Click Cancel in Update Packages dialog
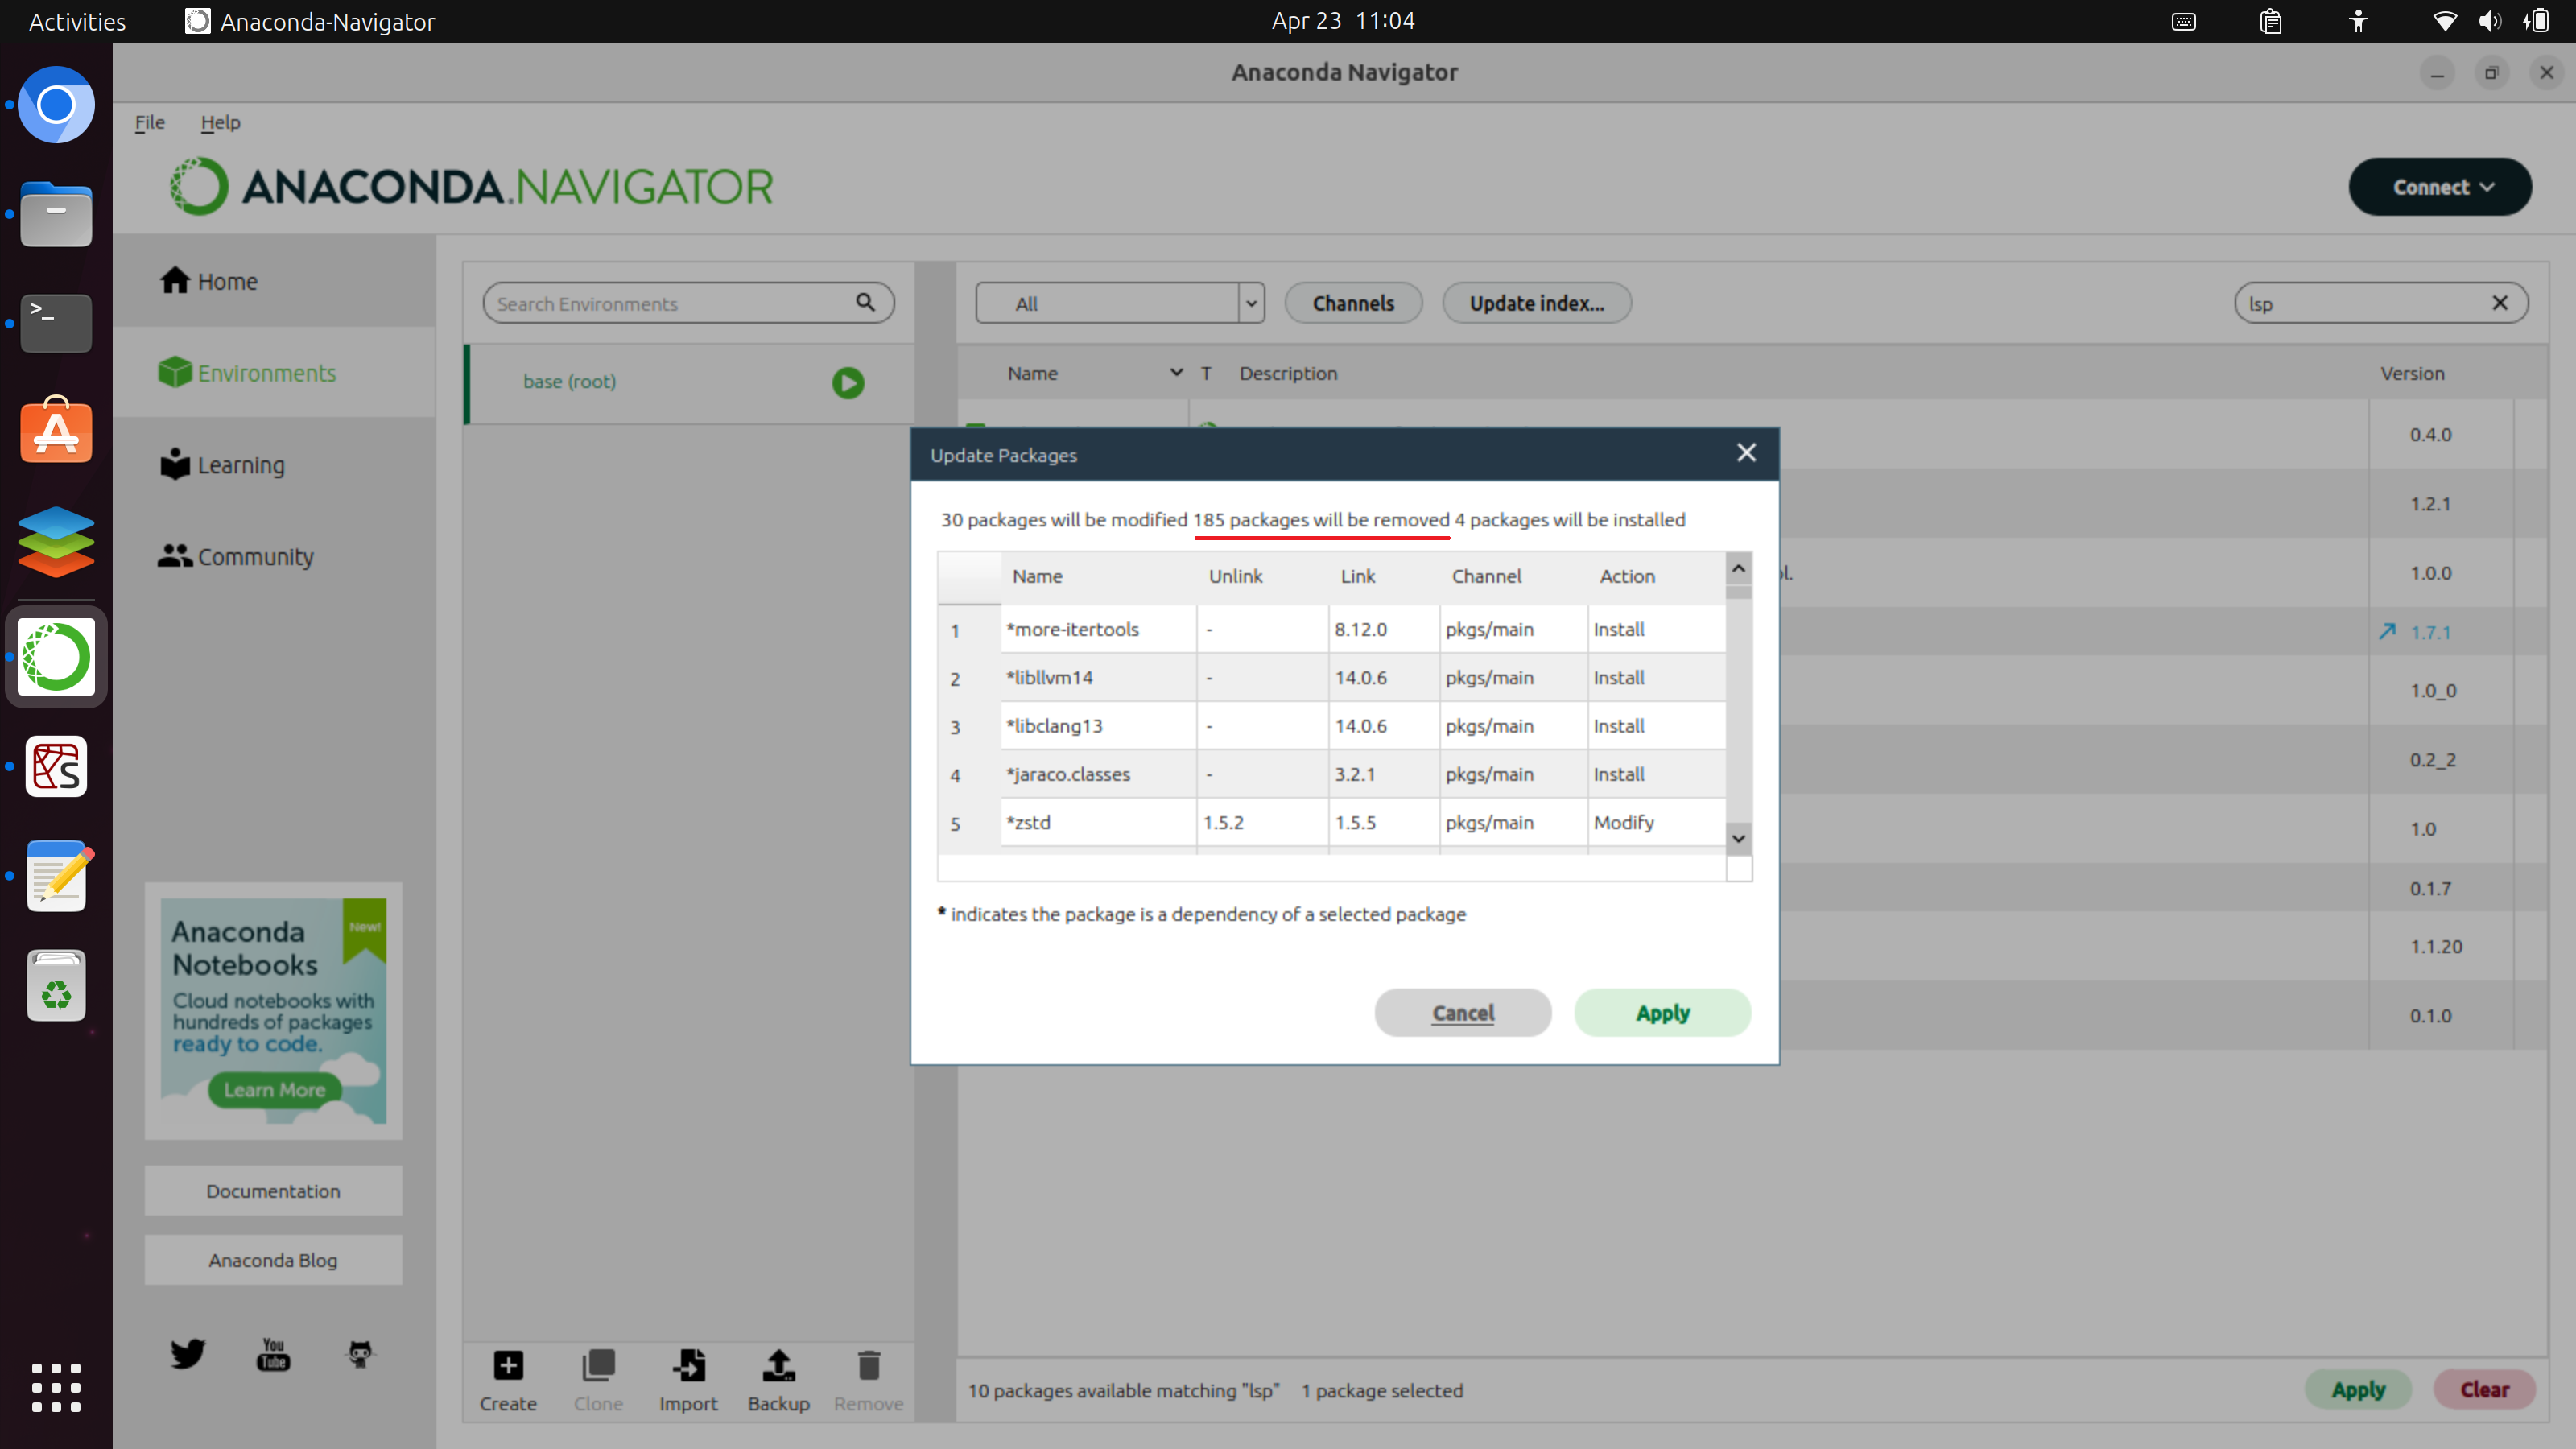 [1462, 1012]
